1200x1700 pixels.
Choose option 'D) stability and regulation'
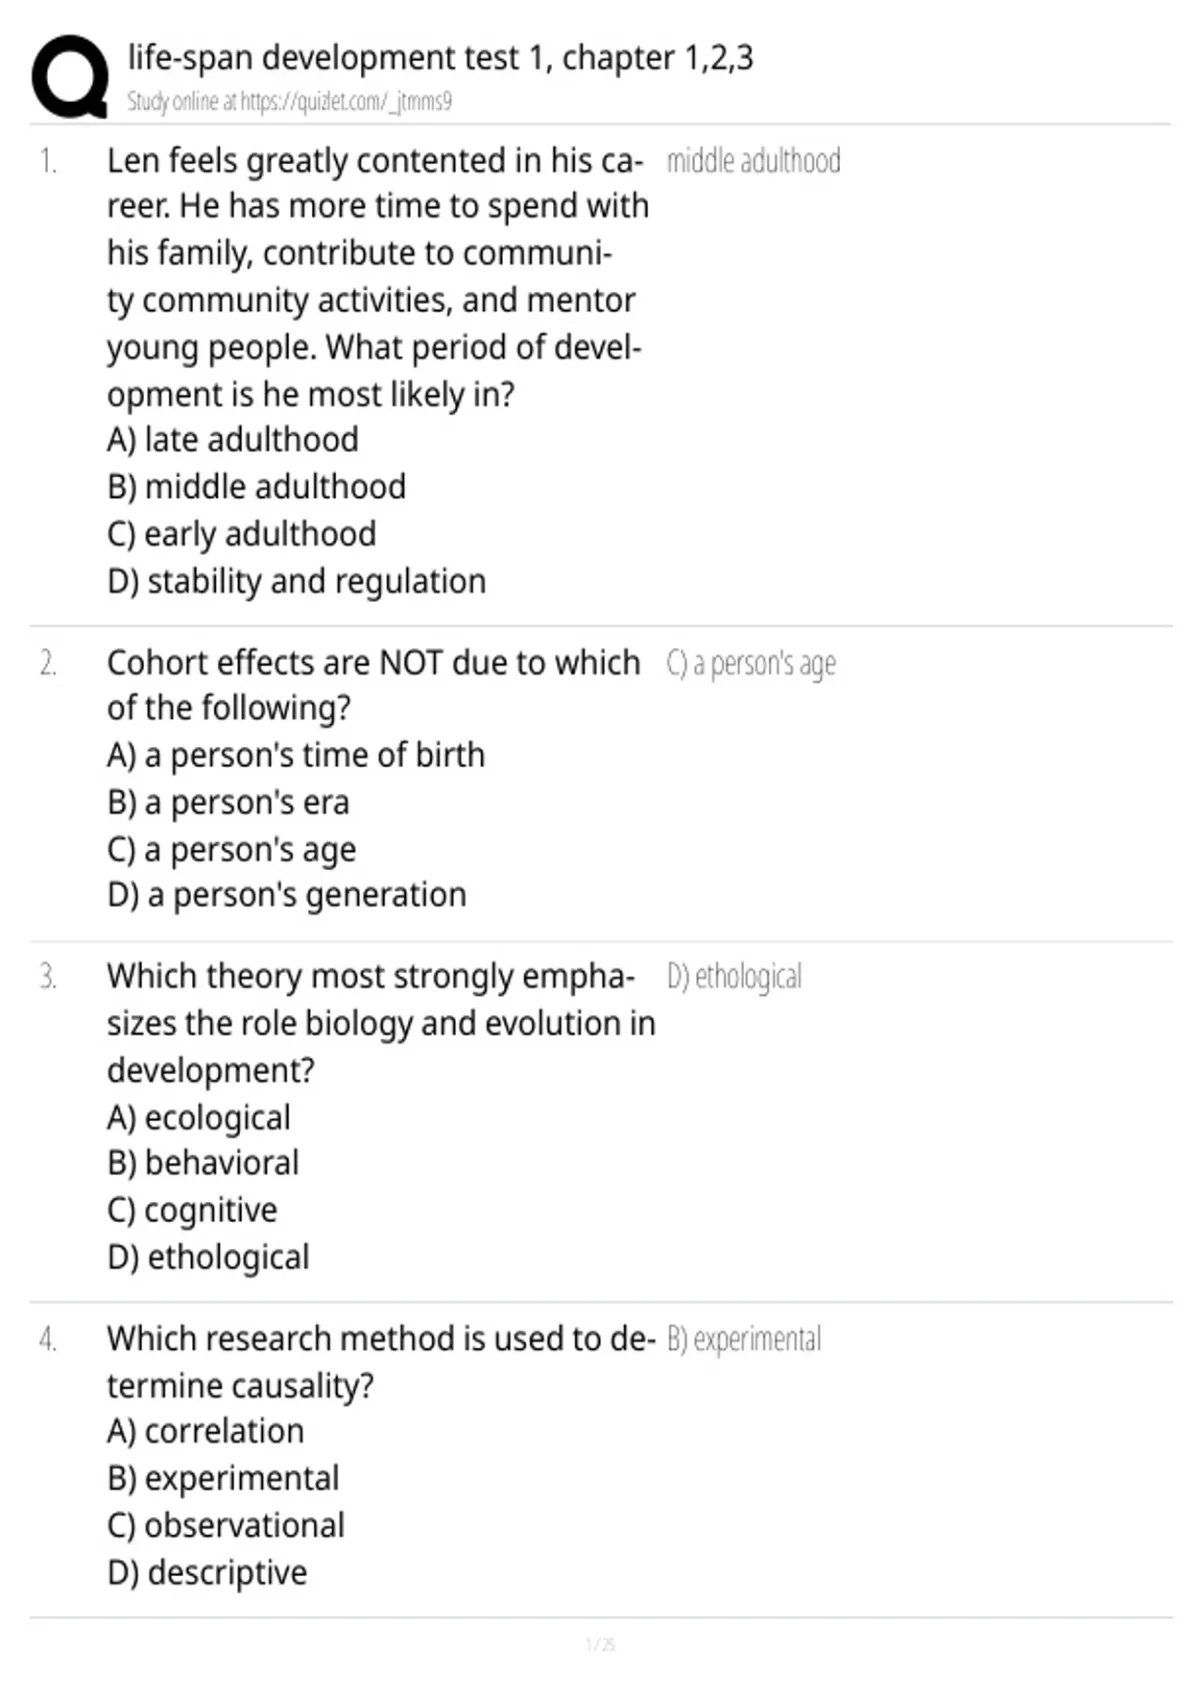(297, 581)
